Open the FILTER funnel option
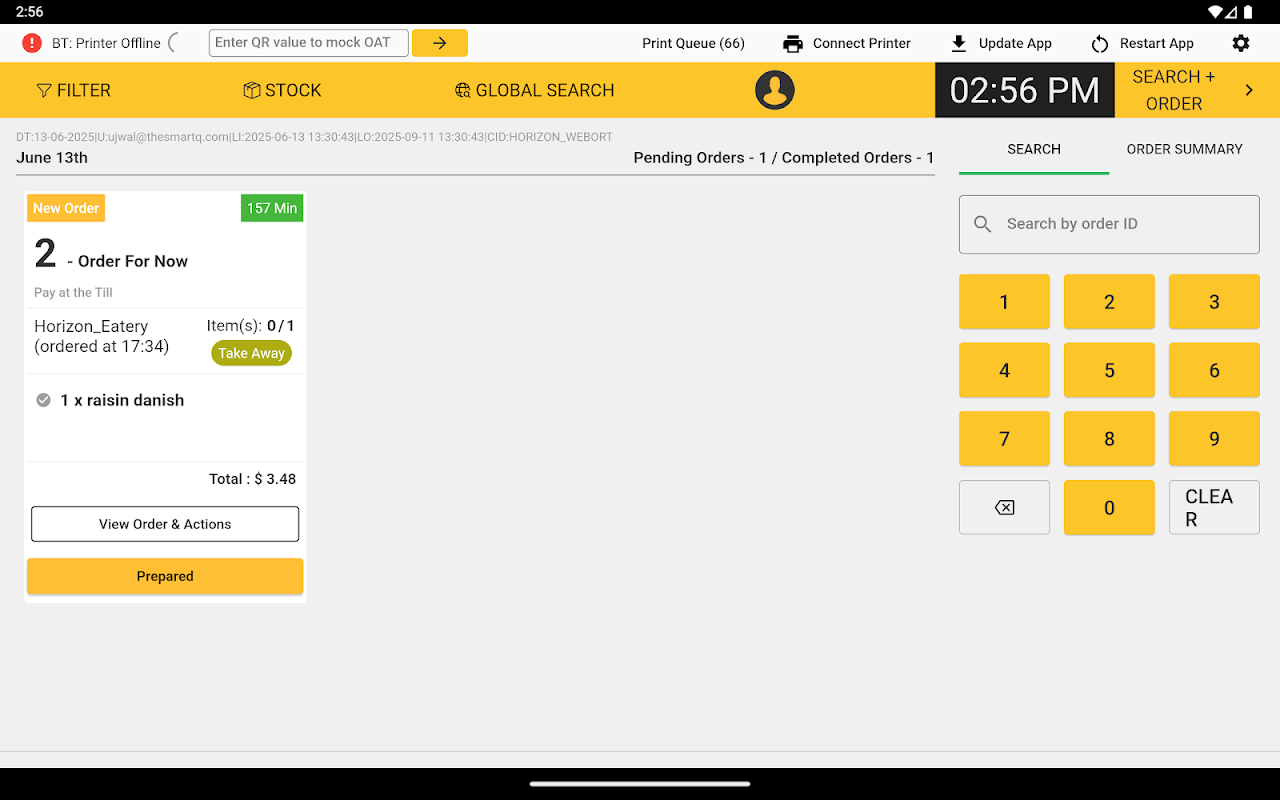1280x800 pixels. coord(73,90)
